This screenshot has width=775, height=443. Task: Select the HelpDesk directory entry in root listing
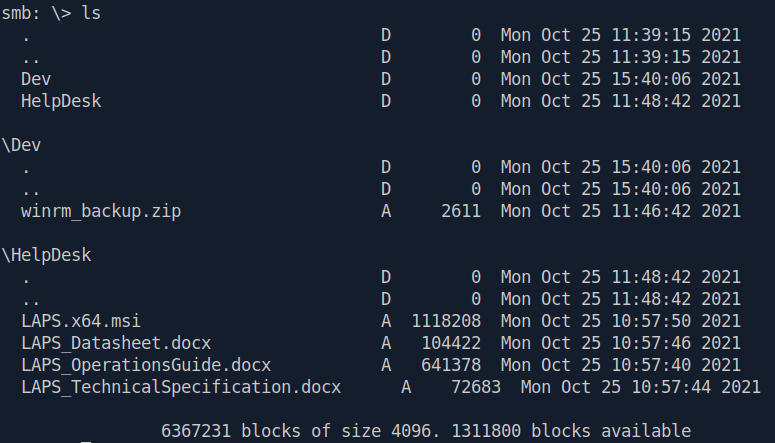click(x=61, y=101)
